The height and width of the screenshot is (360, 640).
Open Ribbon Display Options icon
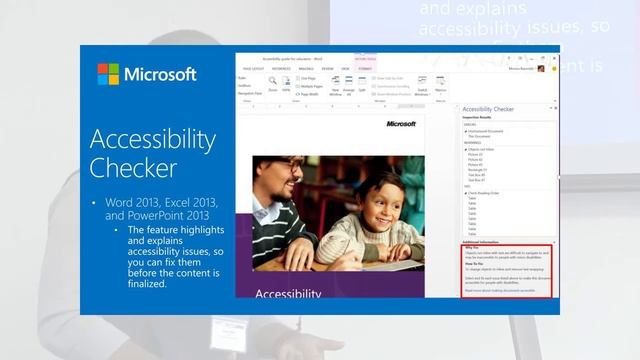520,58
